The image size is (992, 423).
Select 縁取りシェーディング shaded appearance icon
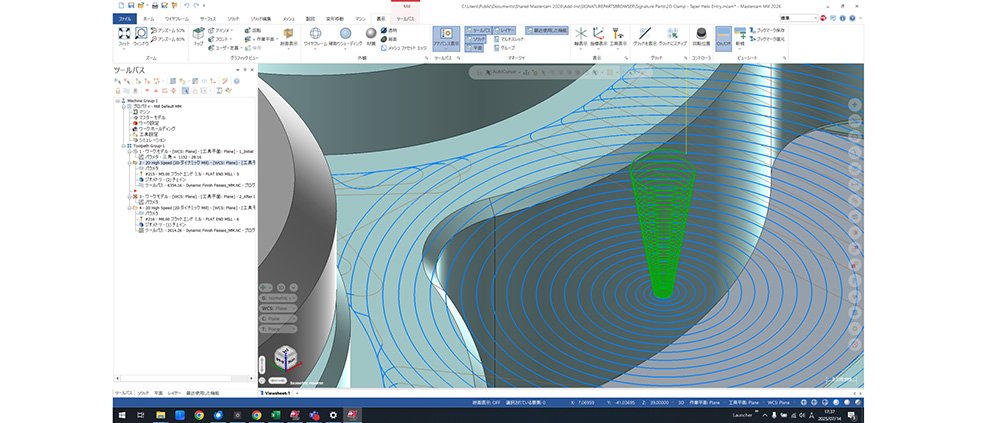click(x=345, y=34)
